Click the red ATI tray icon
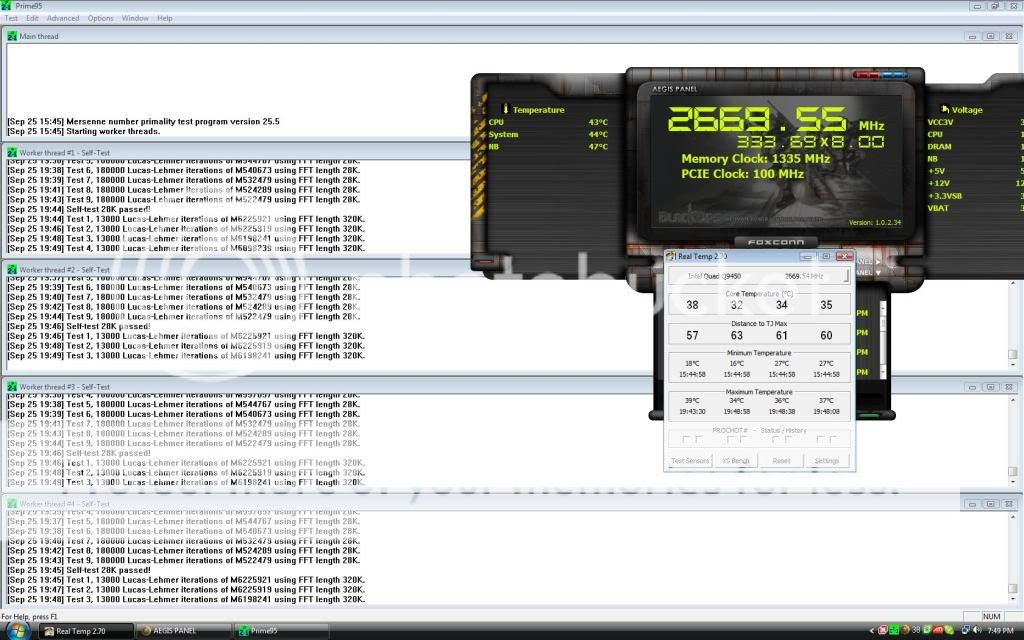1024x640 pixels. click(937, 630)
